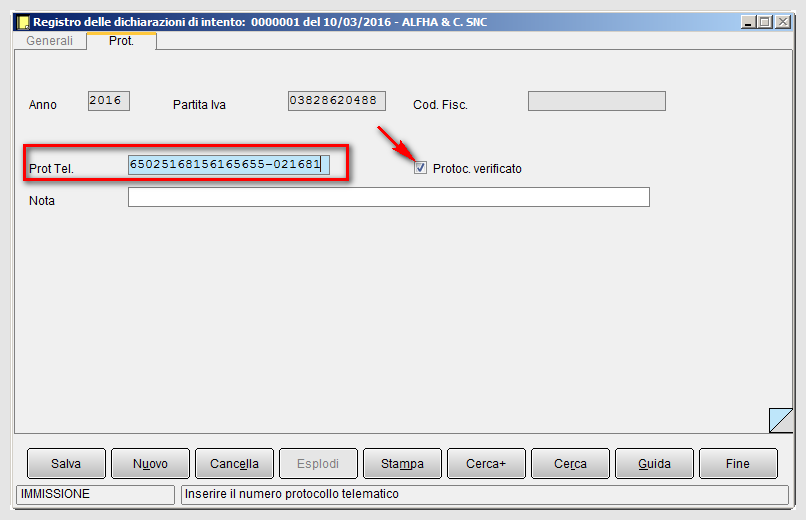Close the Registro window
Image resolution: width=806 pixels, height=520 pixels.
782,22
